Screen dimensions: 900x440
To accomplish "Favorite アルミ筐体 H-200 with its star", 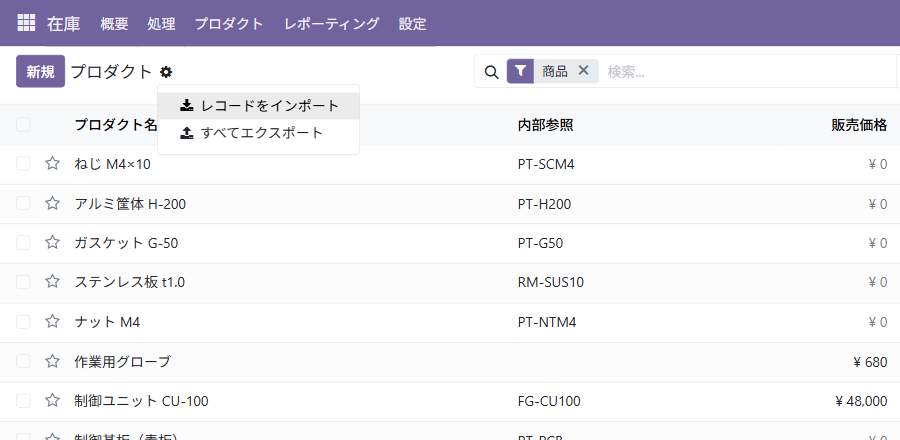I will 53,203.
